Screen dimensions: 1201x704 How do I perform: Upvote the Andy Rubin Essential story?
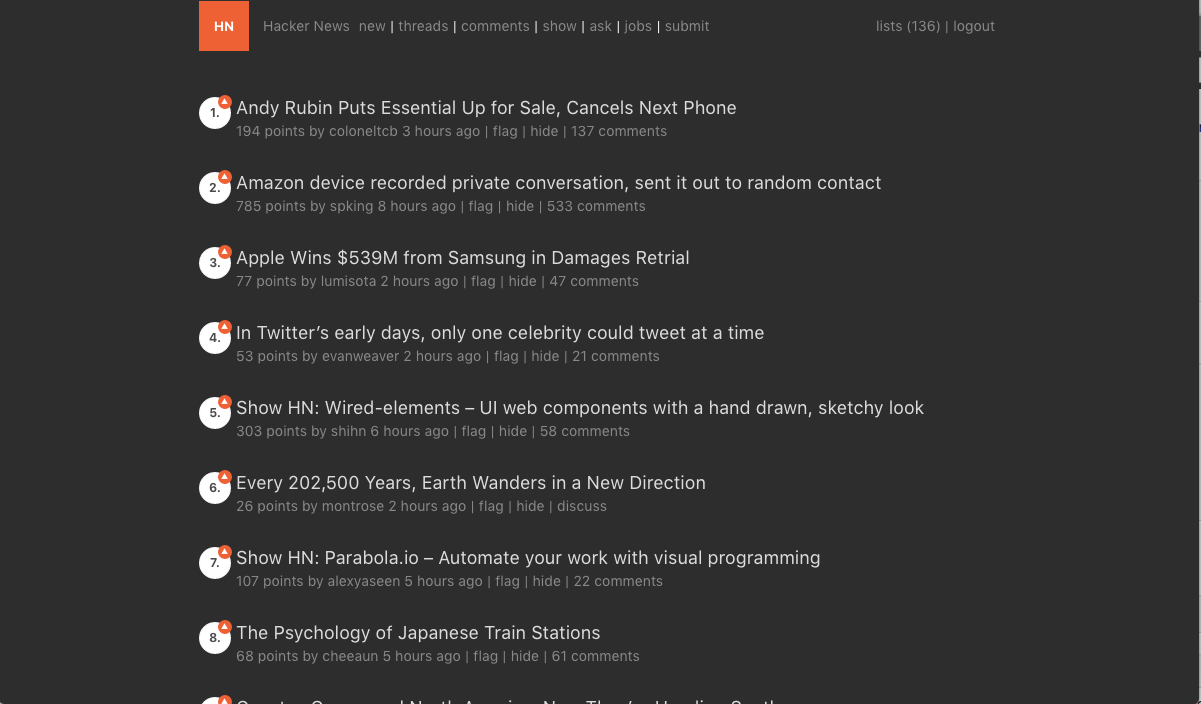coord(224,100)
